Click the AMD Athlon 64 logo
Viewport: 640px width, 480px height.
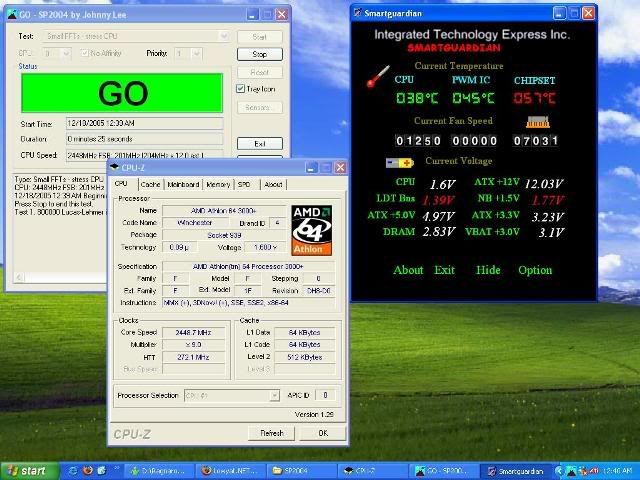pyautogui.click(x=311, y=230)
